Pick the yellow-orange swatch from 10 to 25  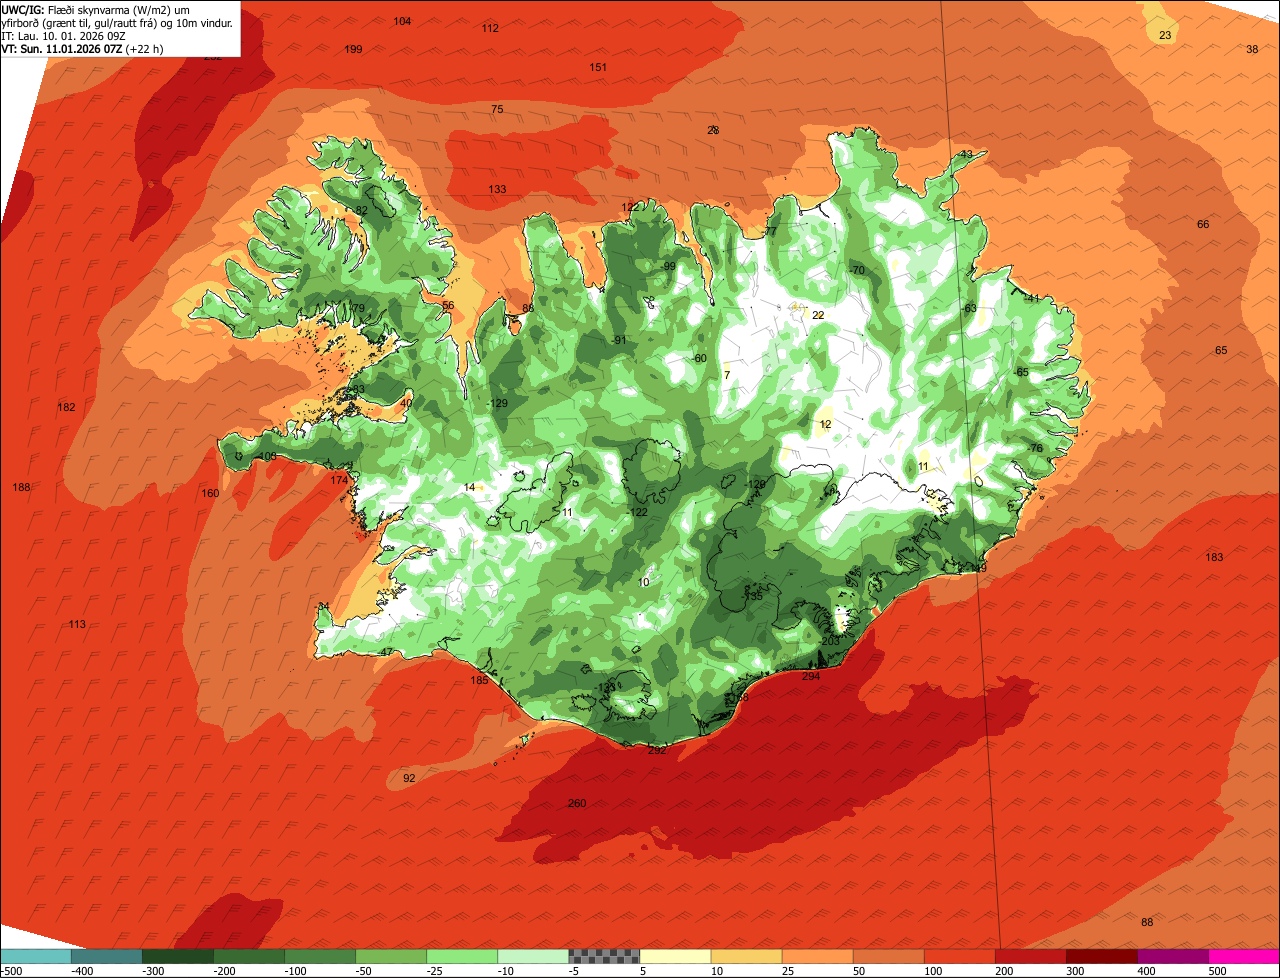[x=746, y=956]
